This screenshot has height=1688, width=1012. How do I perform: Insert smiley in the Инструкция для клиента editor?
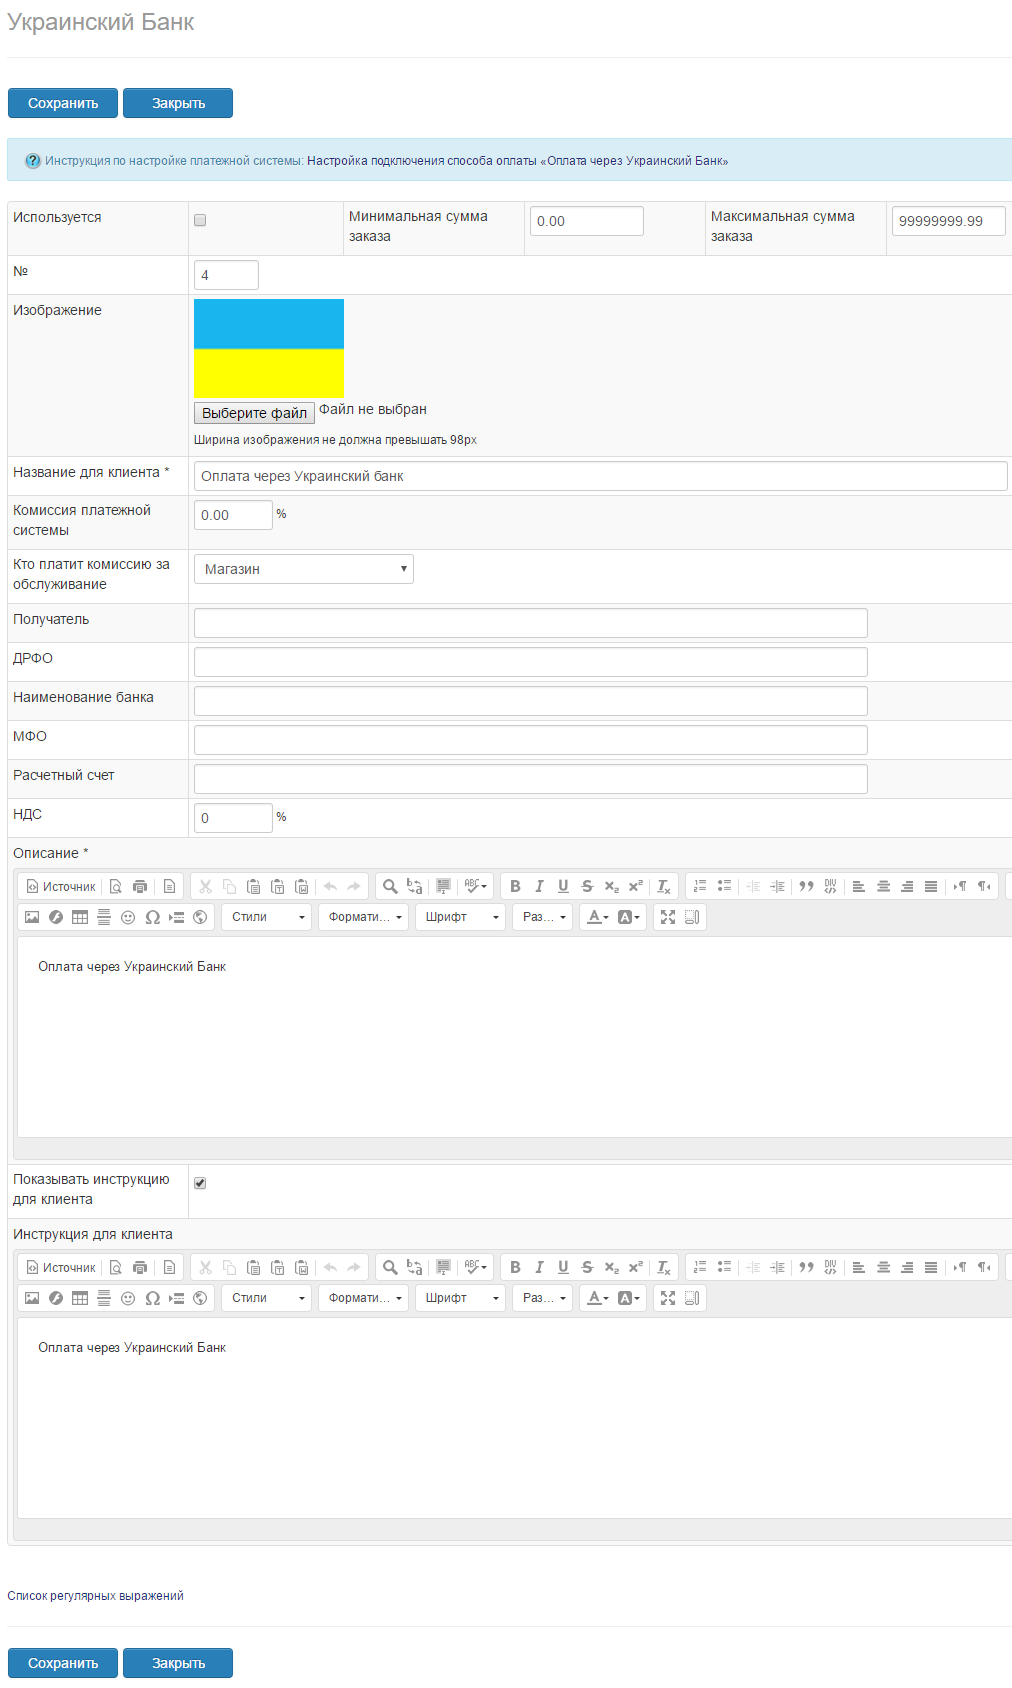pos(128,1298)
